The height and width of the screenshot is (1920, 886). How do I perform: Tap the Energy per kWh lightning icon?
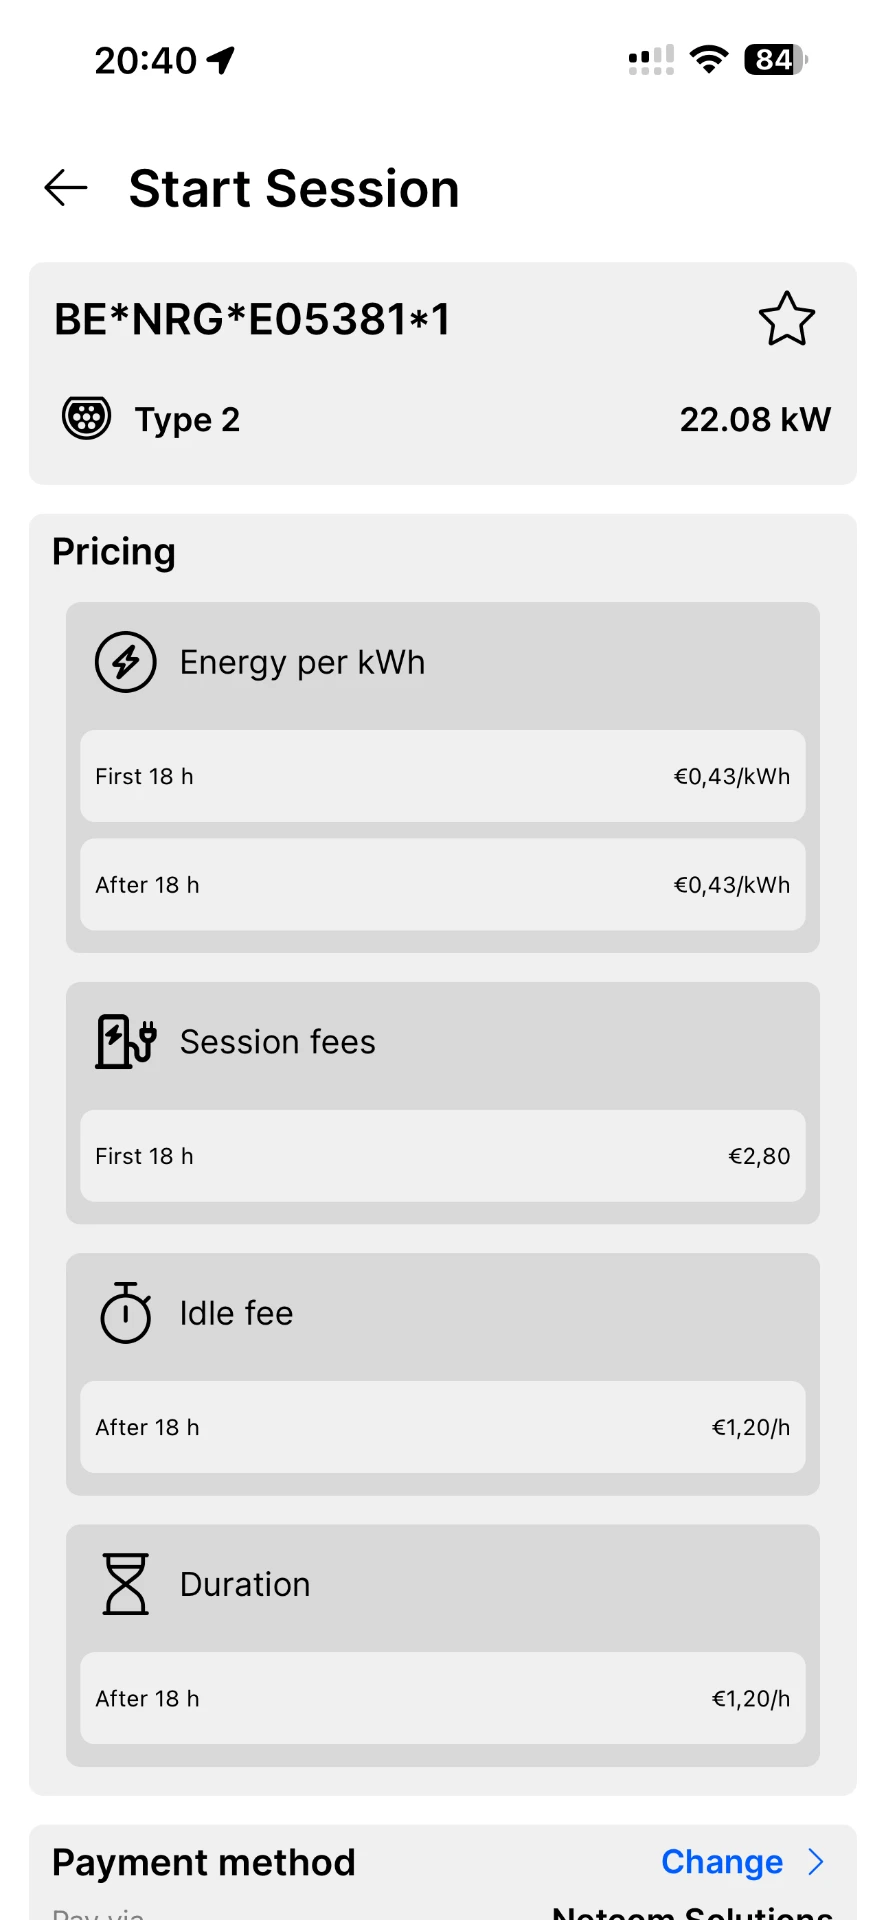click(126, 662)
